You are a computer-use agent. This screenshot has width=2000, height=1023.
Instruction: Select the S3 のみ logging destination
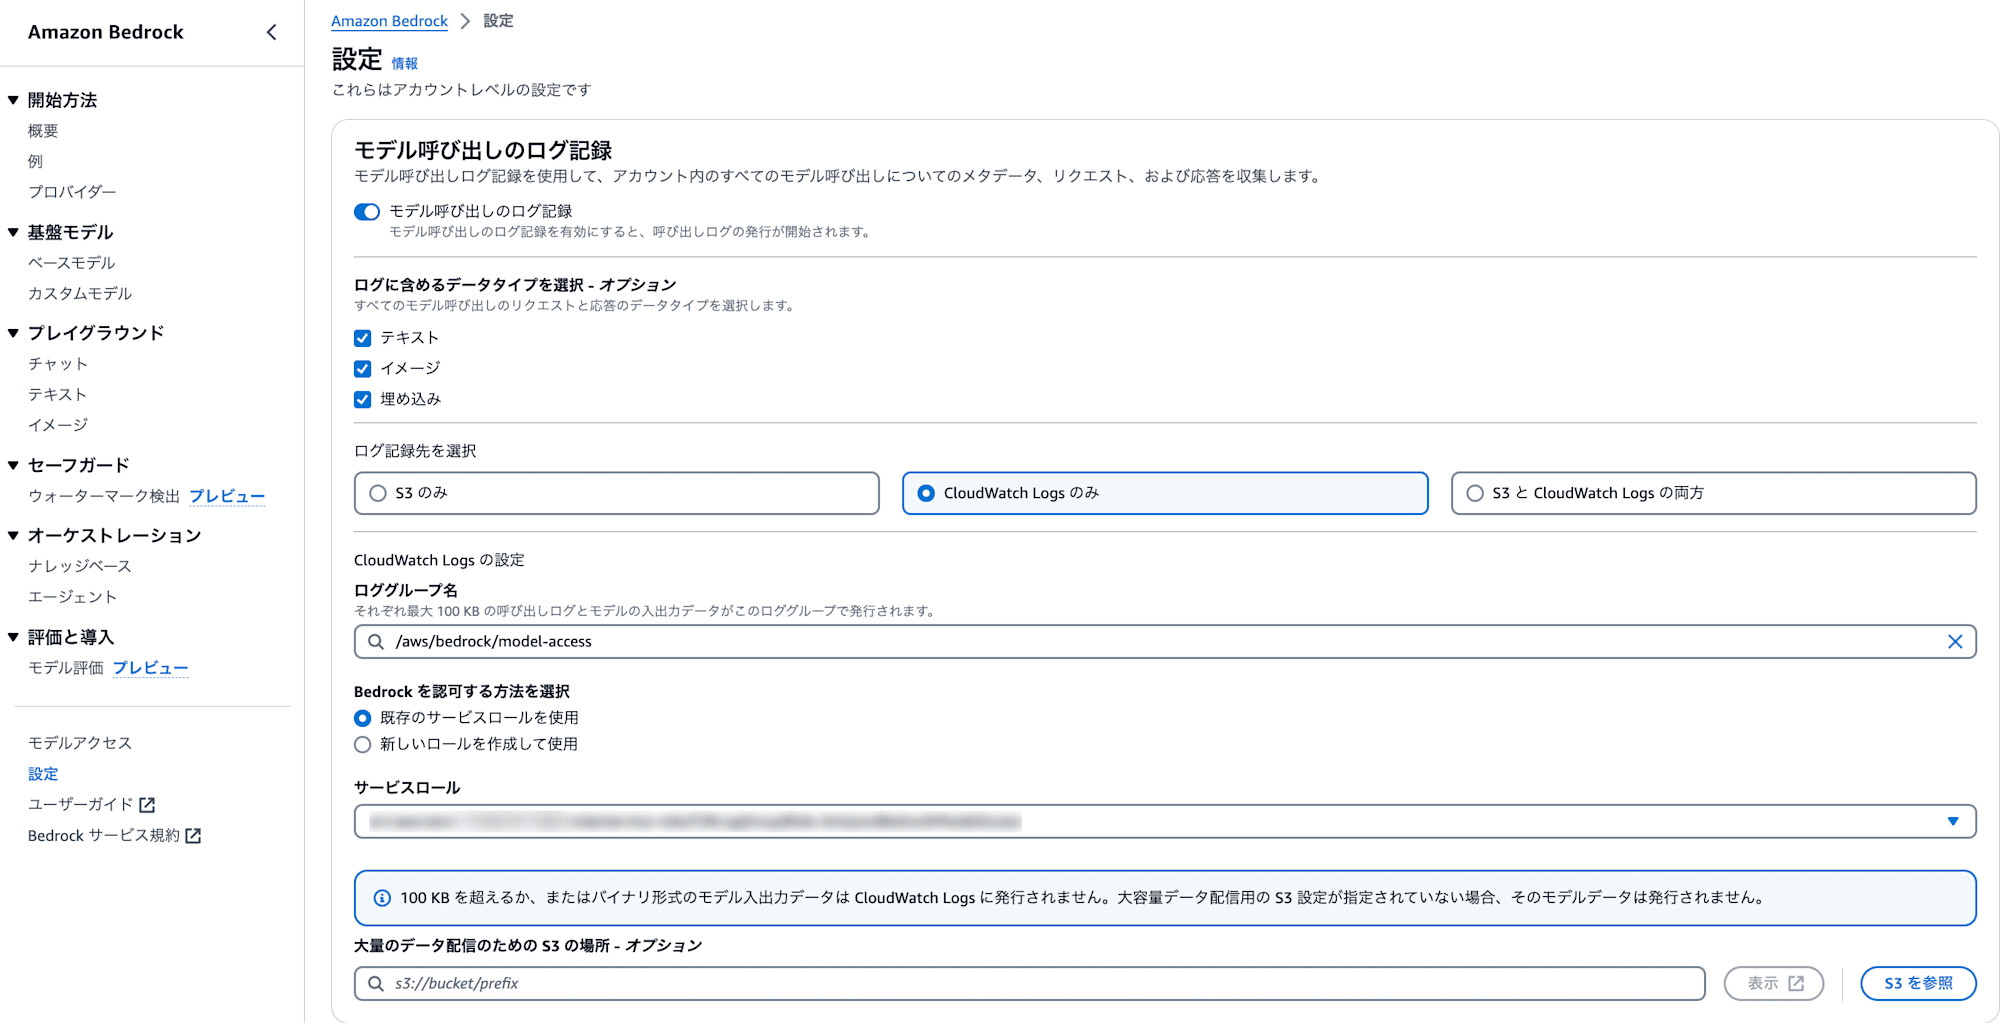(617, 493)
